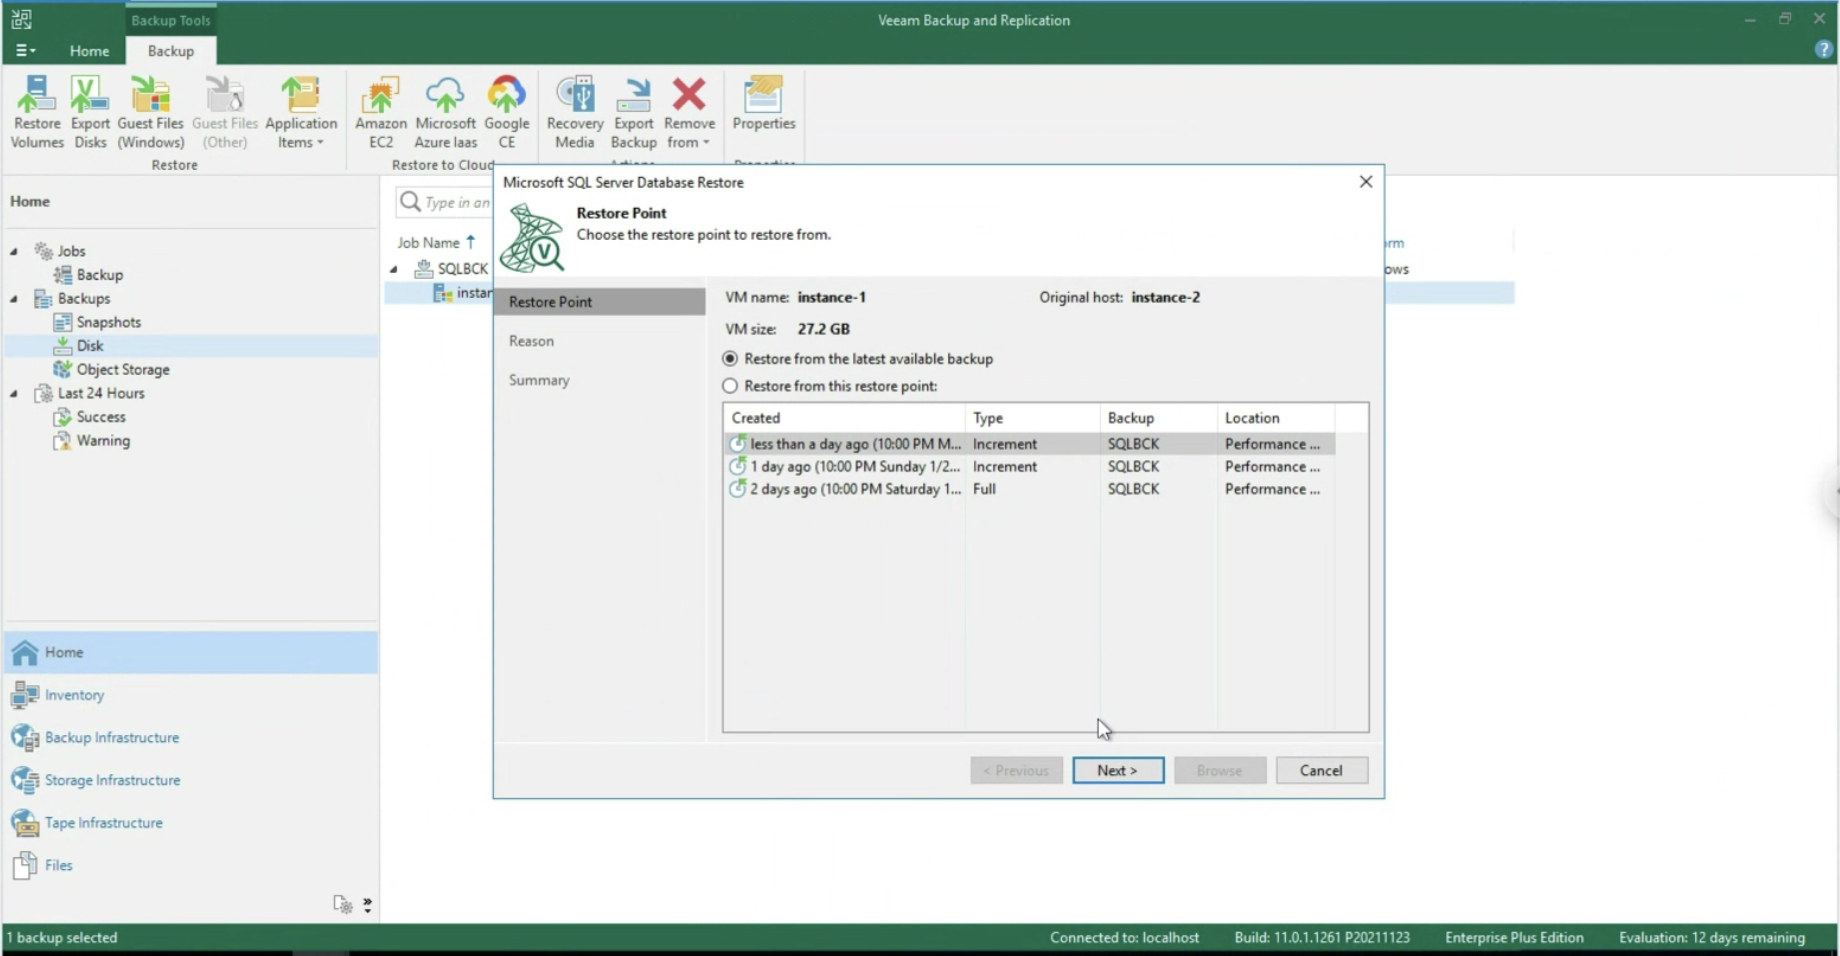Select the 2 days ago Full restore point
This screenshot has height=956, width=1840.
click(x=1029, y=489)
